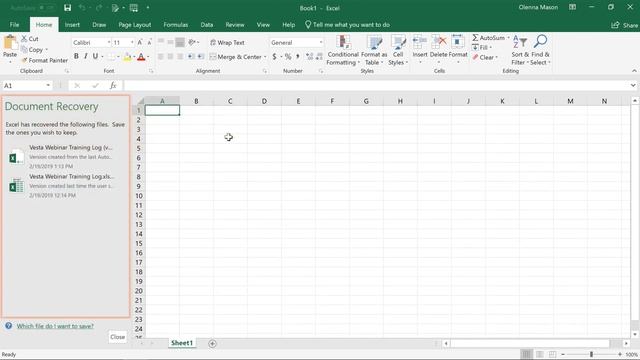
Task: Select column C header
Action: tap(230, 101)
